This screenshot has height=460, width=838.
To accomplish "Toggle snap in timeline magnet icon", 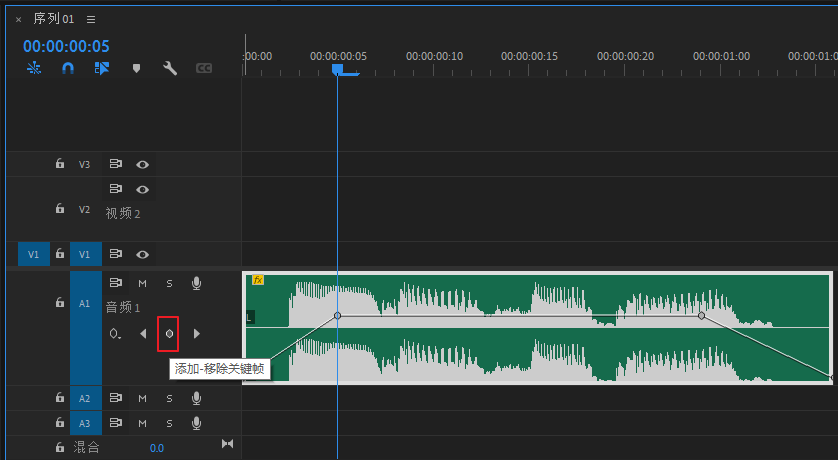I will [x=68, y=69].
